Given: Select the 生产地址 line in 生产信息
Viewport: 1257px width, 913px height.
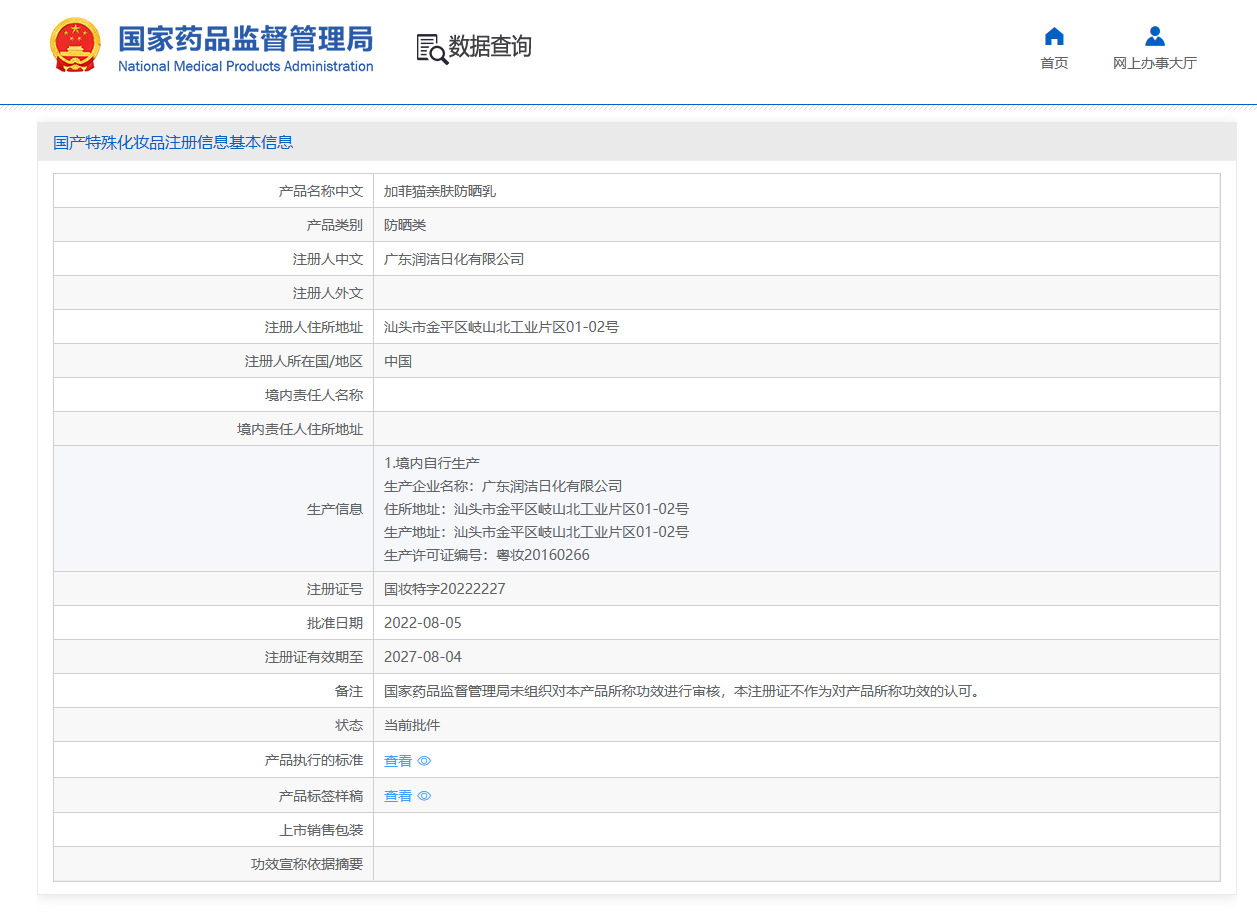Looking at the screenshot, I should (x=536, y=532).
